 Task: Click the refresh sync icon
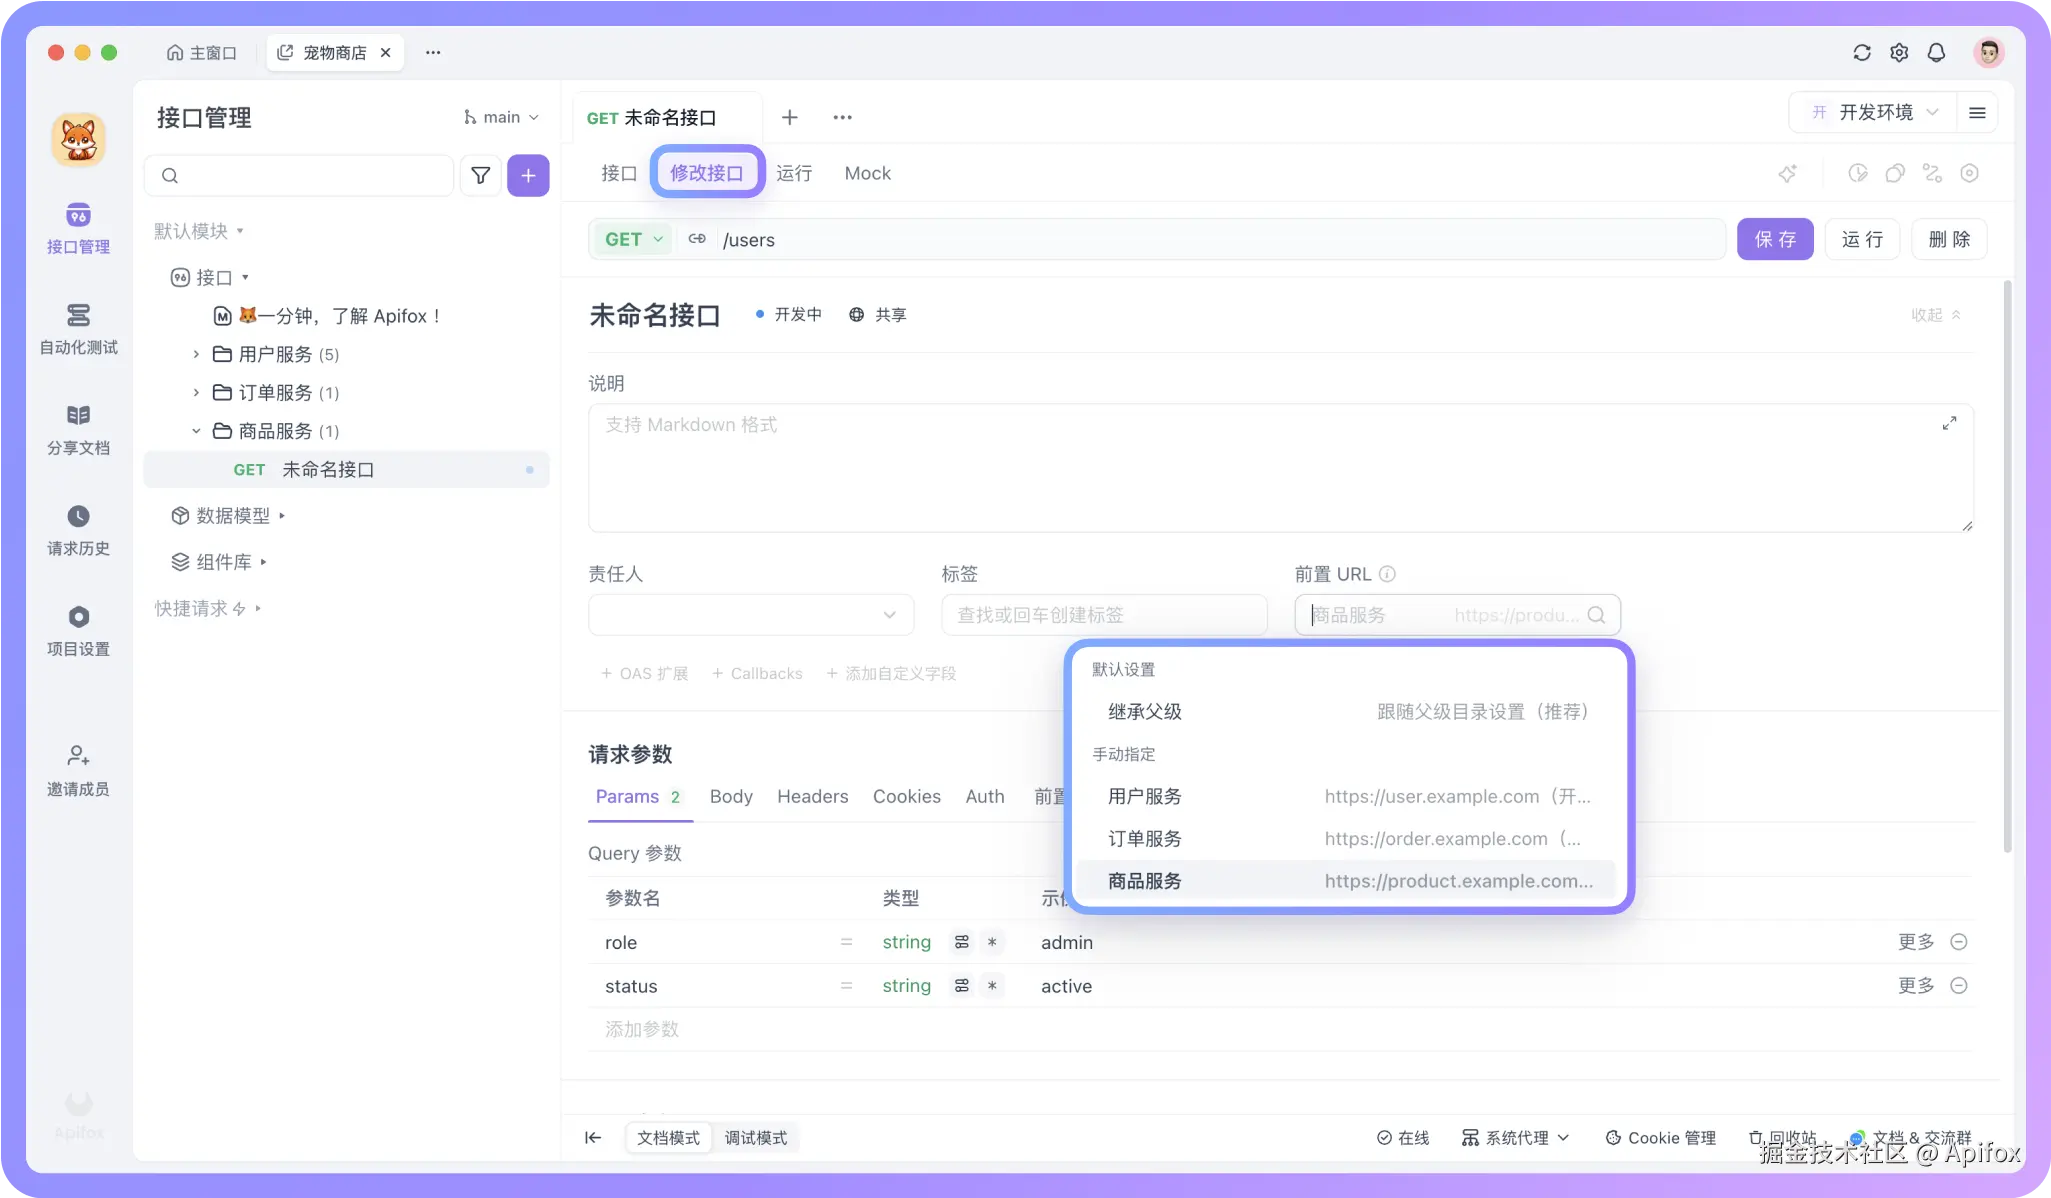(1861, 53)
